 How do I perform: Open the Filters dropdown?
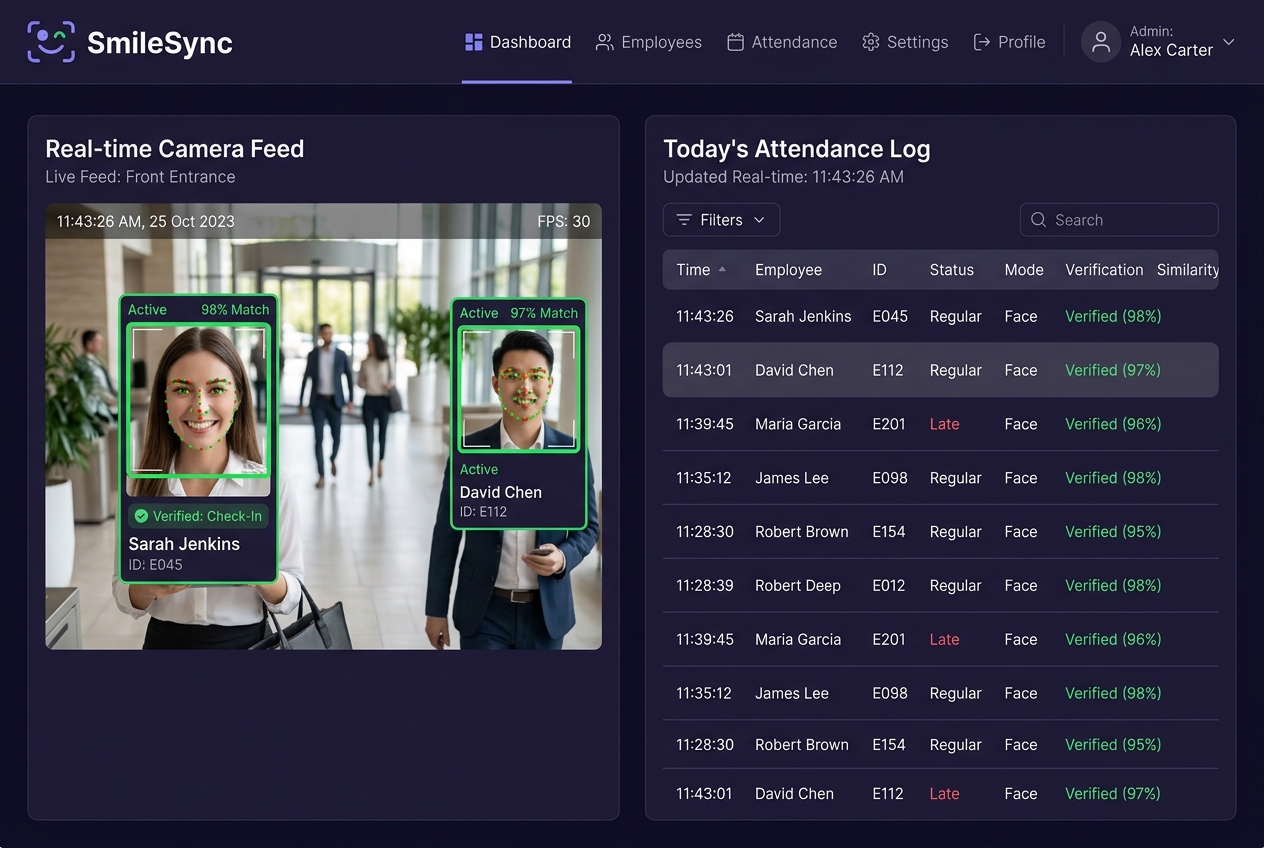(721, 220)
